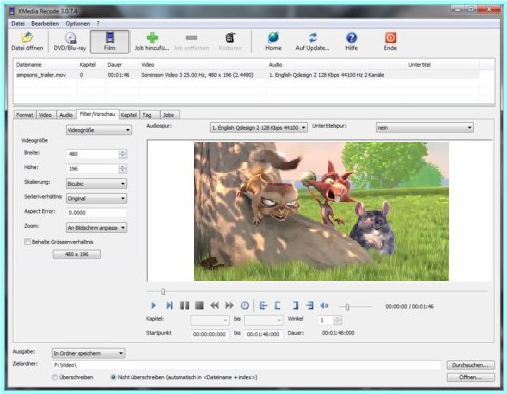The height and width of the screenshot is (394, 507).
Task: Expand the Skalierung Bicubic dropdown
Action: tap(96, 184)
